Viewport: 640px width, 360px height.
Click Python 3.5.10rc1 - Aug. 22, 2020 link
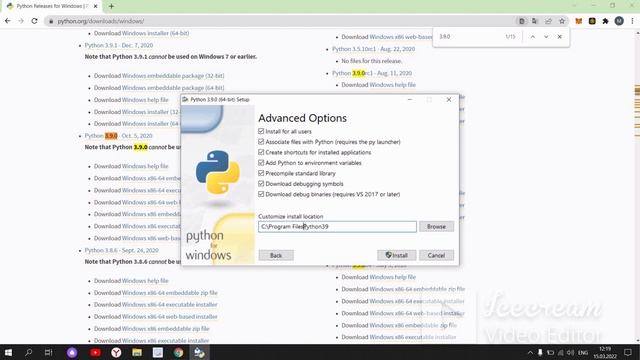[373, 49]
